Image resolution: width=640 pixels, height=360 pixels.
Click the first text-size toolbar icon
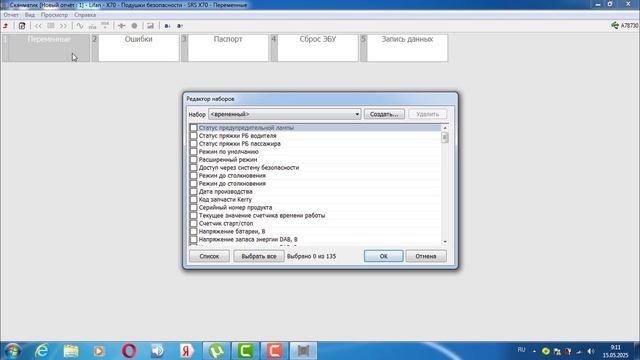tap(167, 26)
